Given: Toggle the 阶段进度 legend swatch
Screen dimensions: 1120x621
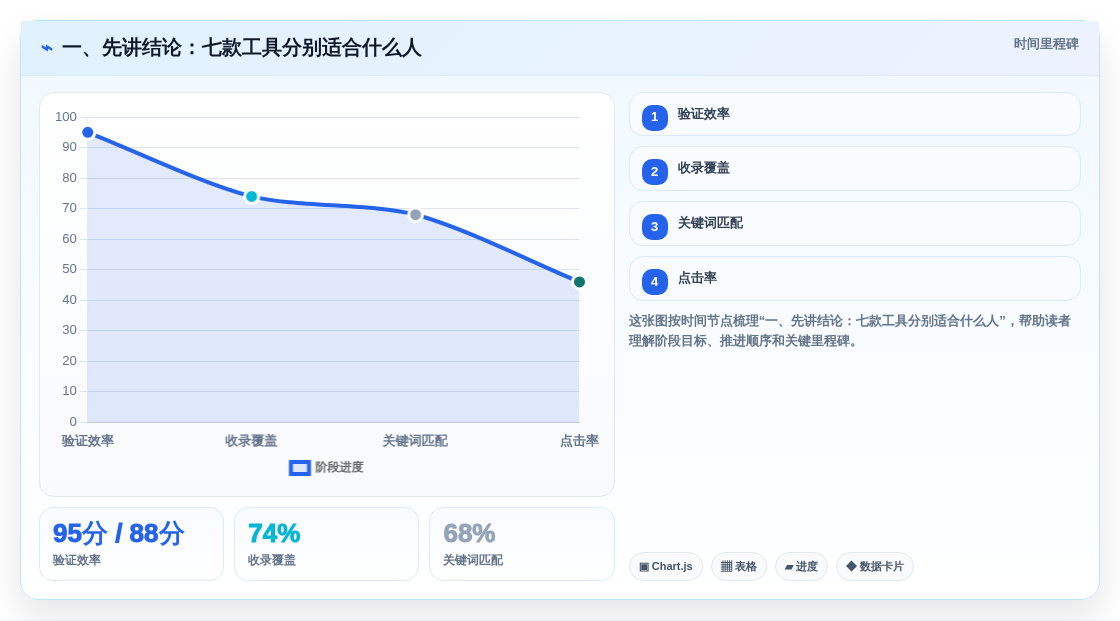Looking at the screenshot, I should (x=299, y=468).
